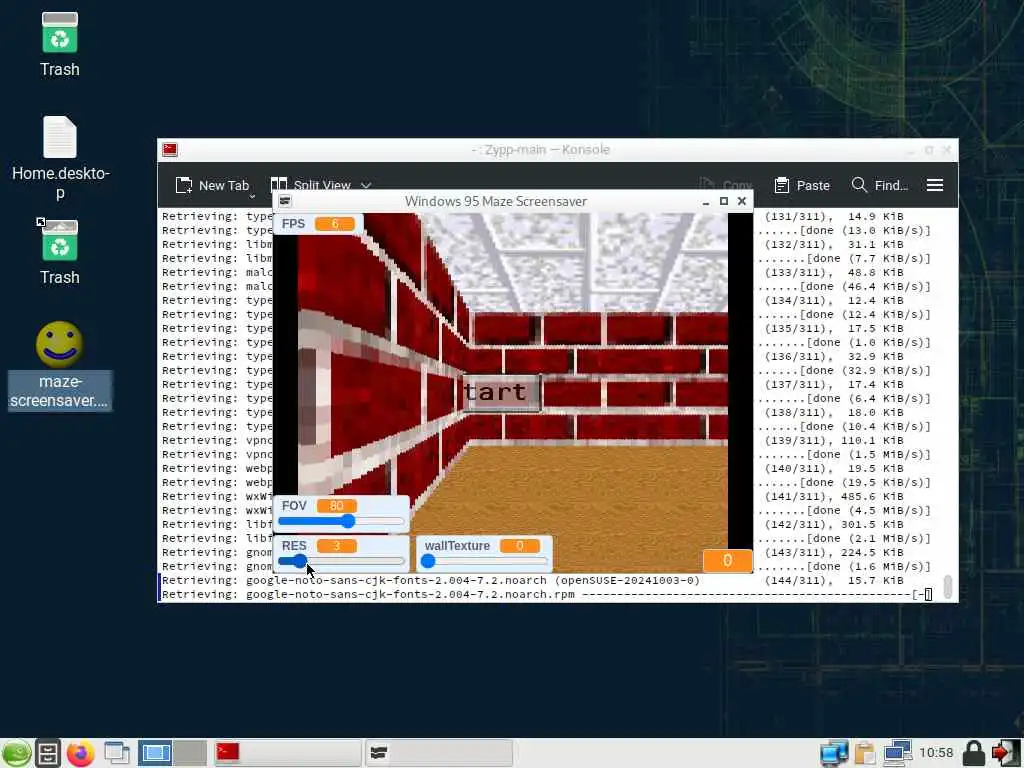Click the 10:58 clock
This screenshot has width=1024, height=768.
pos(936,753)
